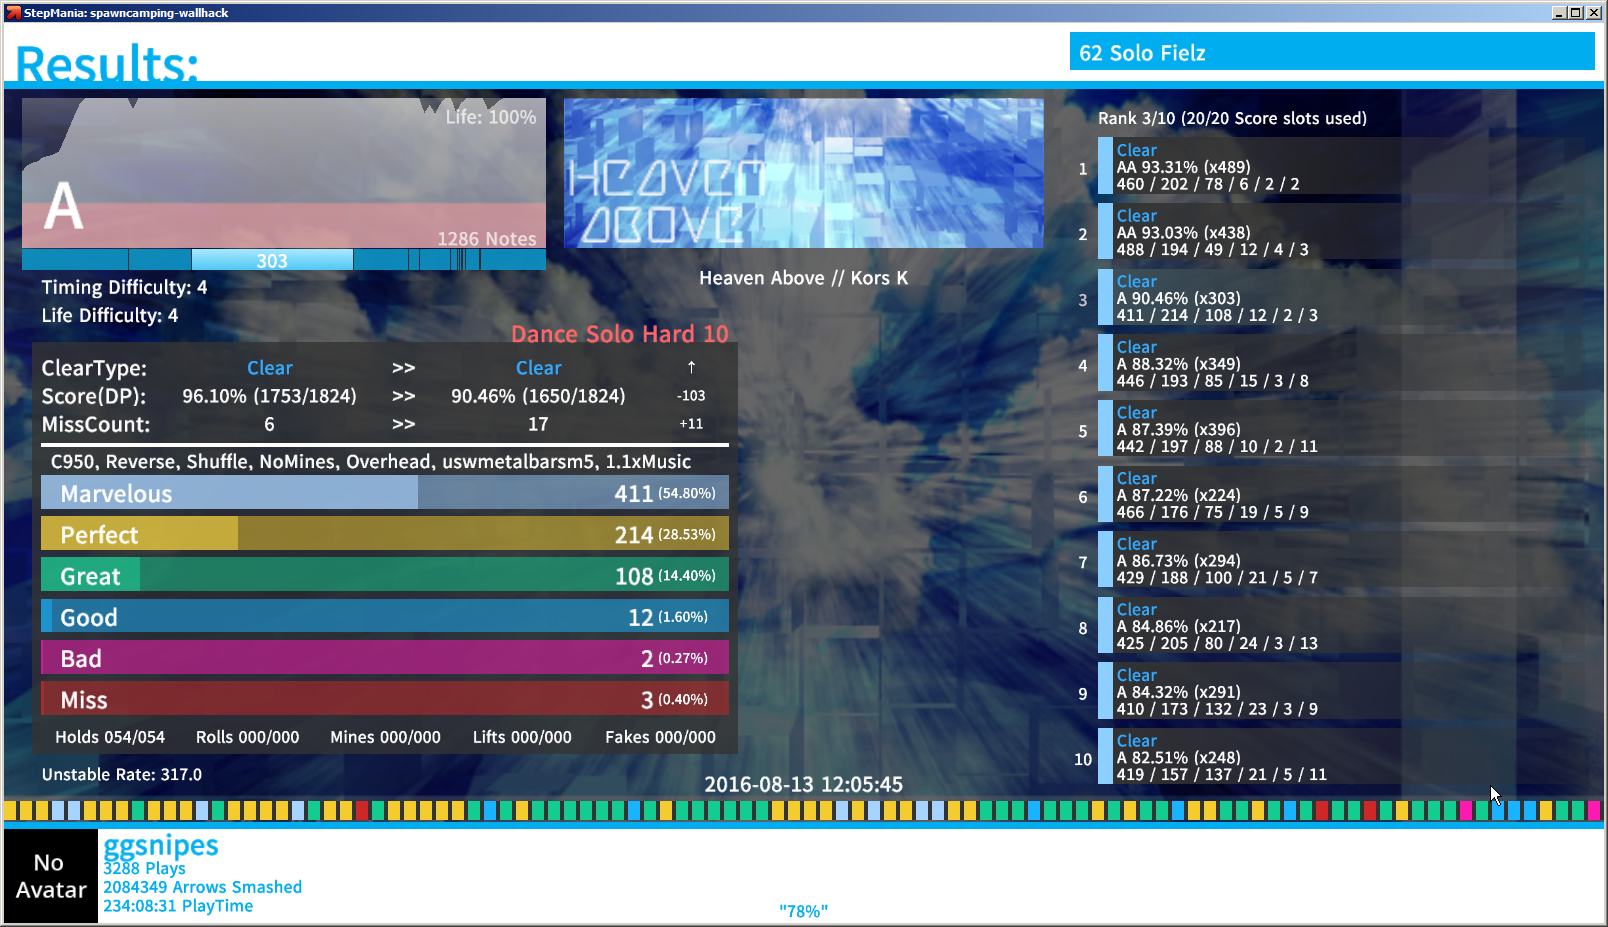Open the rank 10 score with 82.51%
Viewport: 1608px width, 927px height.
(1250, 758)
